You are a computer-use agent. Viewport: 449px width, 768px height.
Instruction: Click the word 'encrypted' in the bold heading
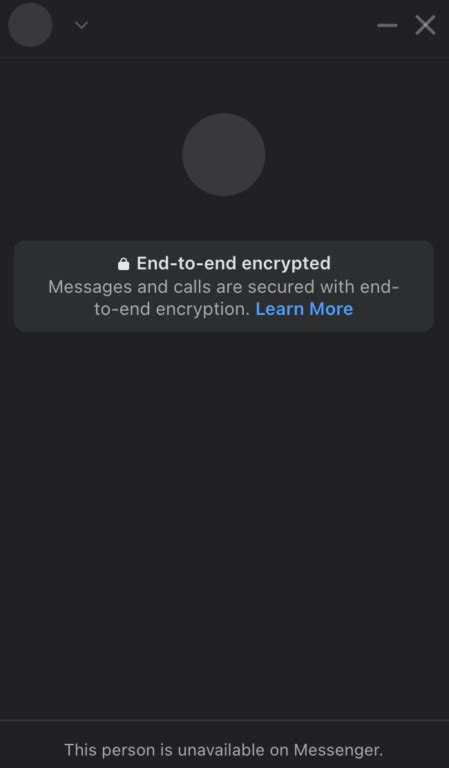point(286,264)
